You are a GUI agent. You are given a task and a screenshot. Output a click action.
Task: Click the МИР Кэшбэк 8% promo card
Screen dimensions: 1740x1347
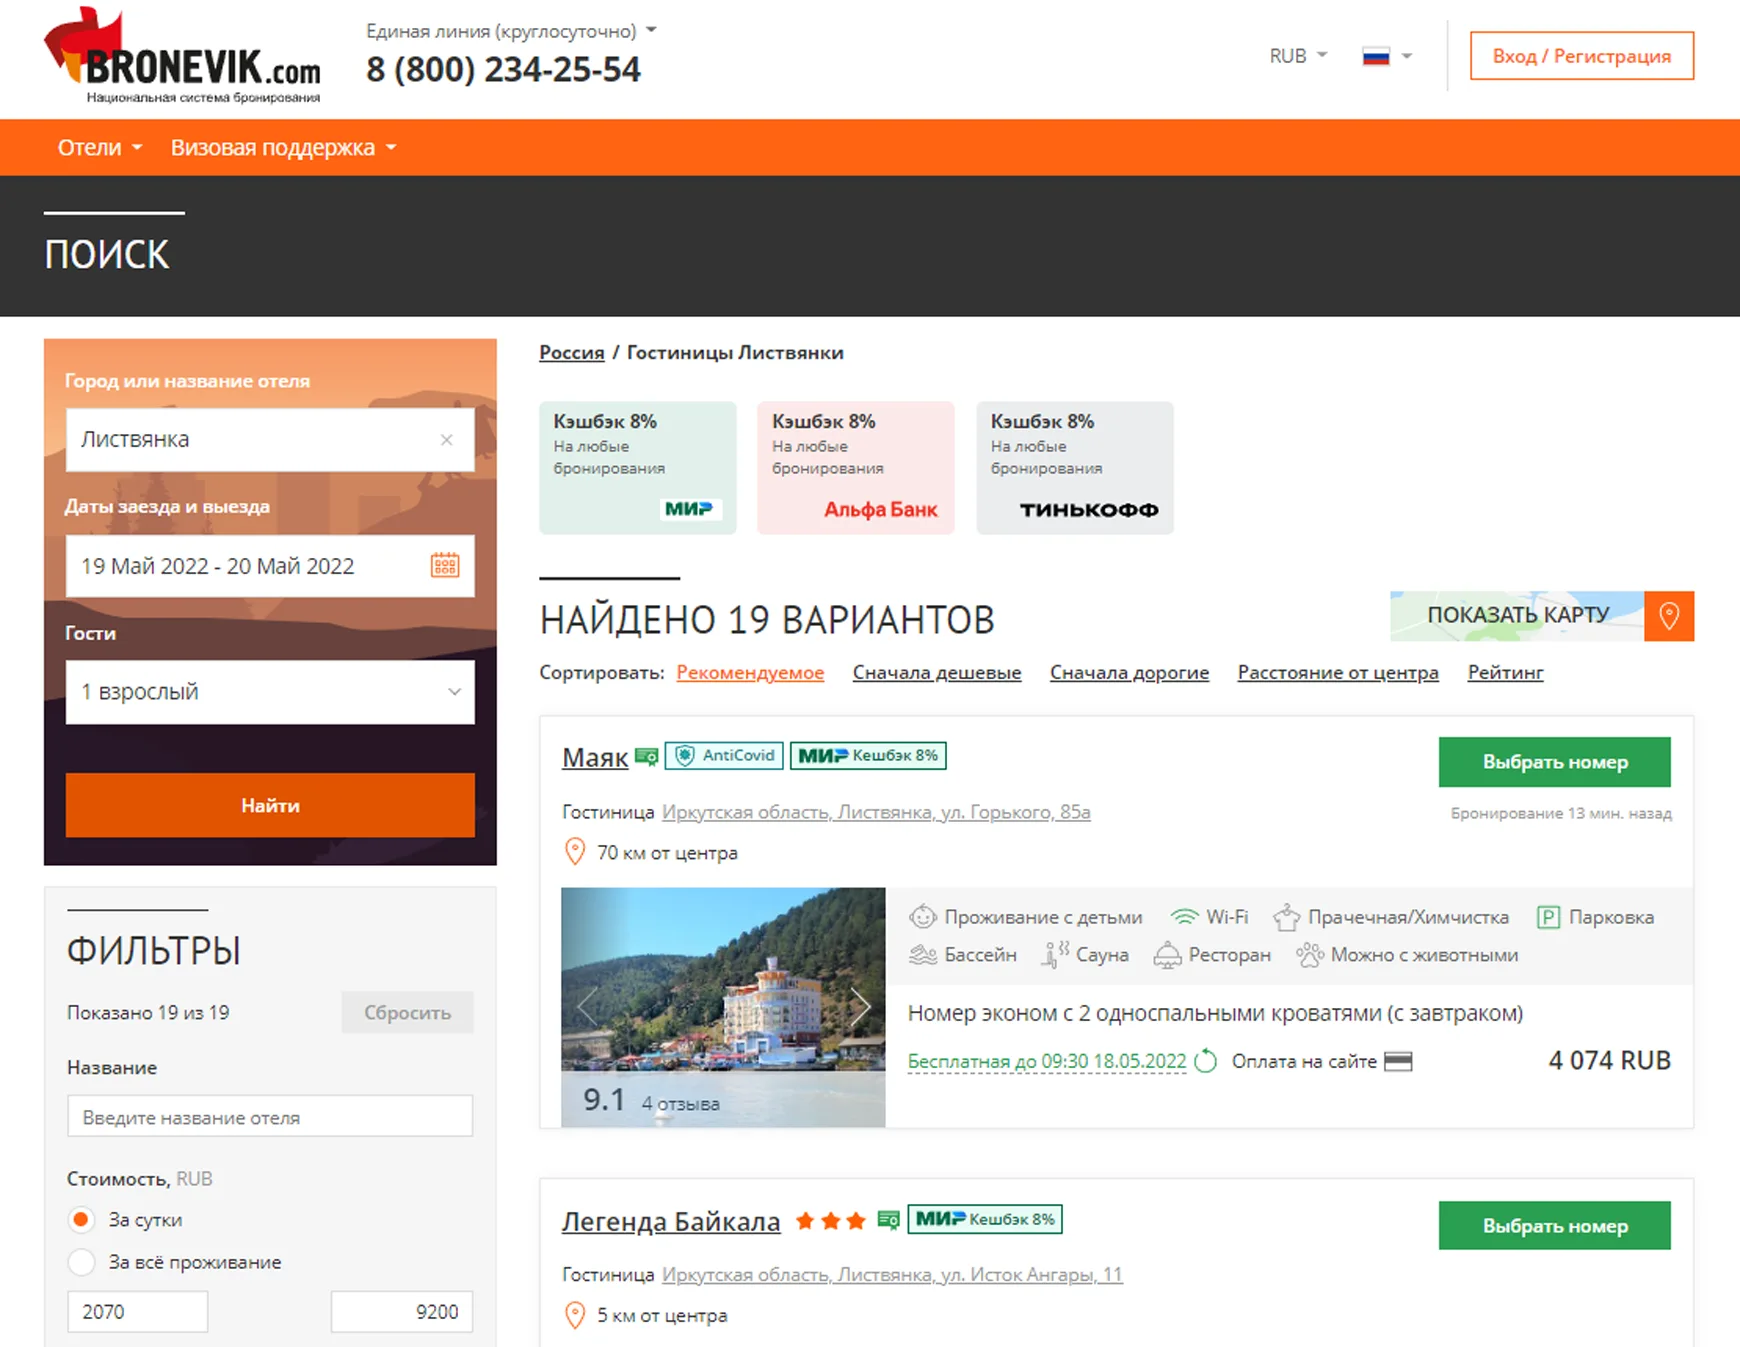click(638, 468)
